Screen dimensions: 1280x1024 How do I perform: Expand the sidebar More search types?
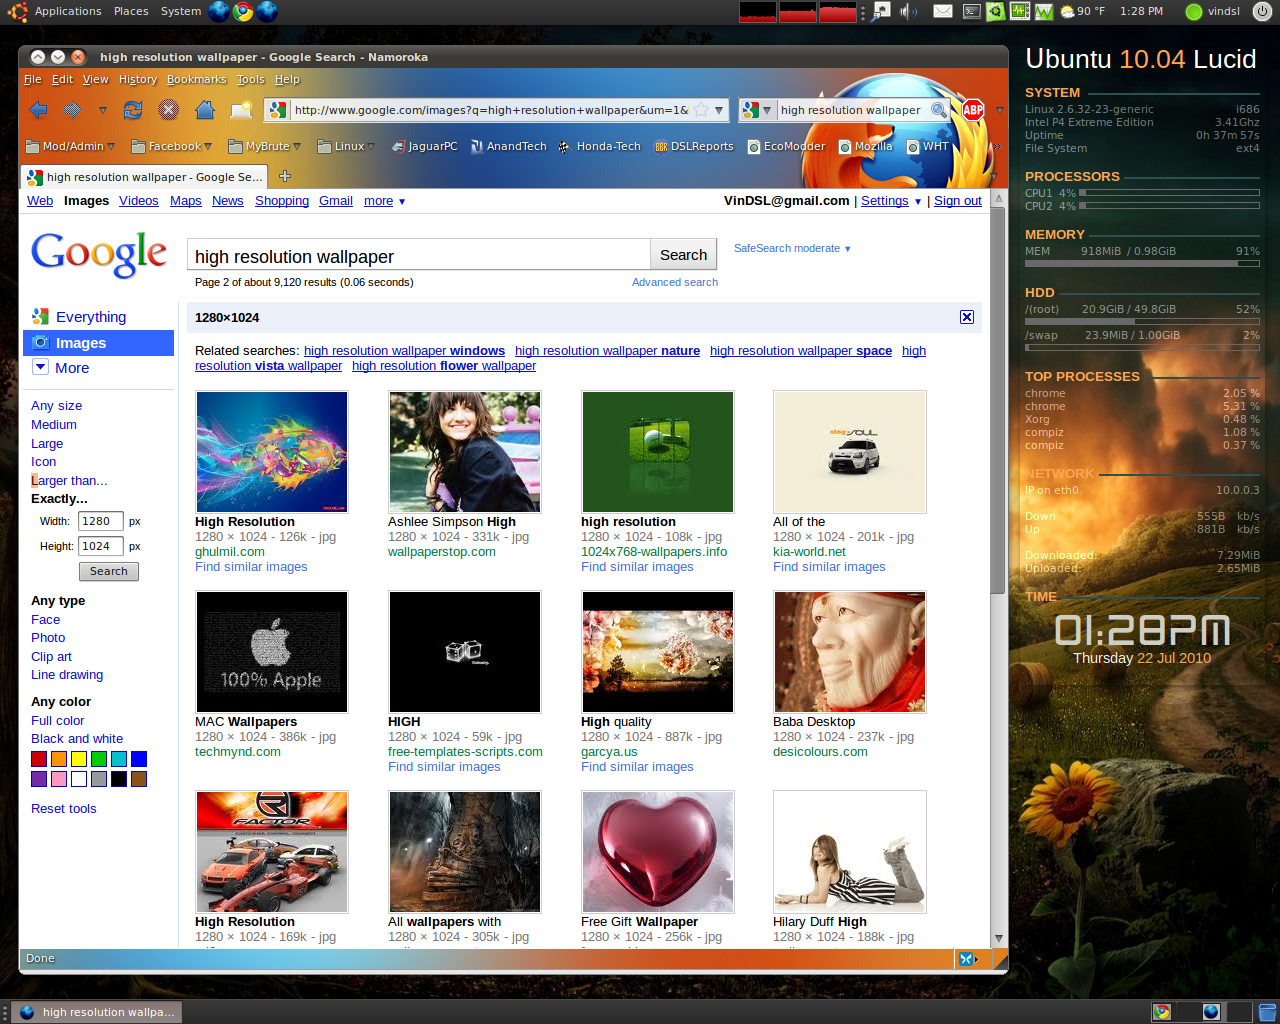tap(61, 368)
